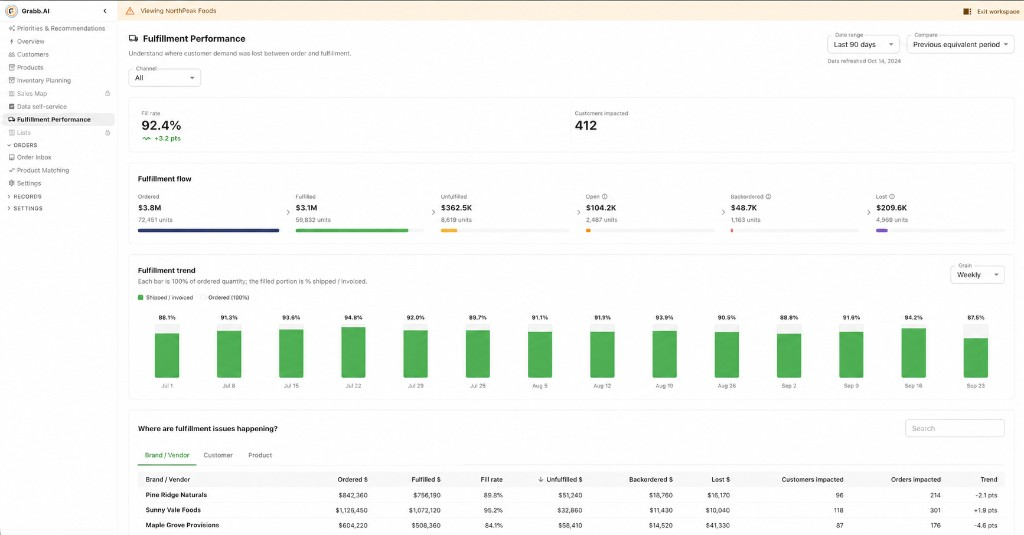Viewport: 1024px width, 535px height.
Task: Expand the SETTINGS sidebar section
Action: (25, 208)
